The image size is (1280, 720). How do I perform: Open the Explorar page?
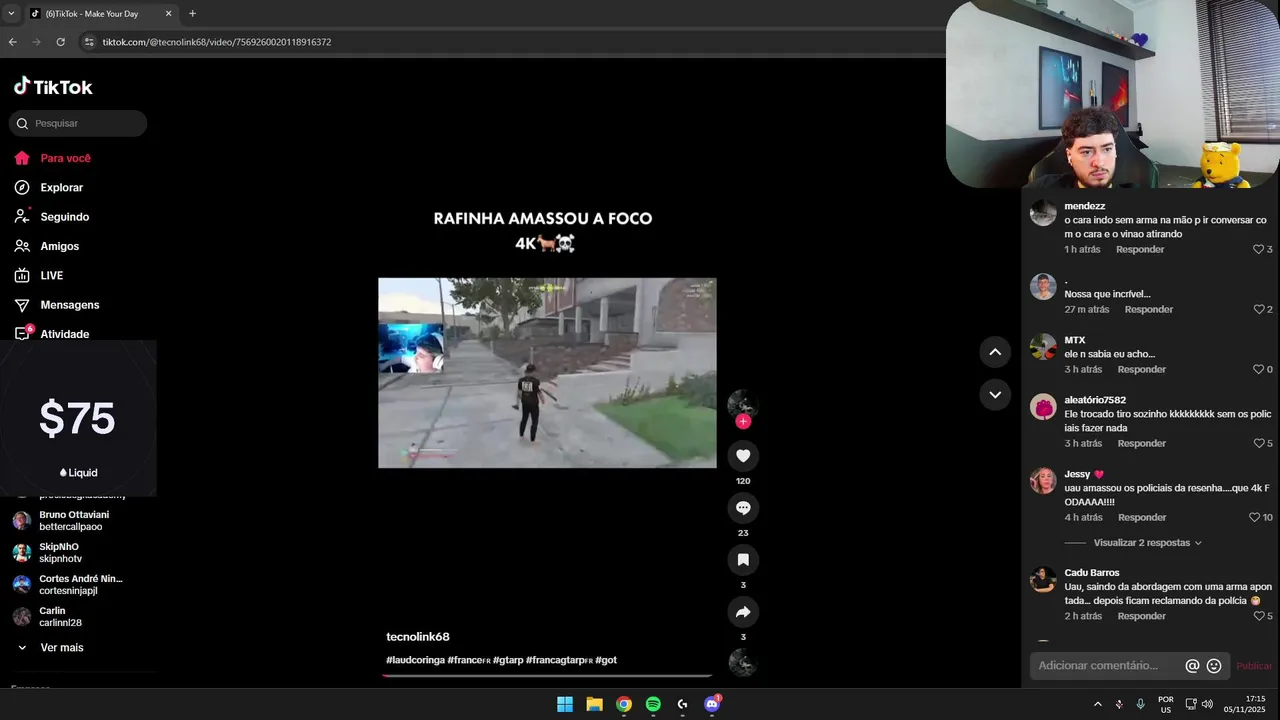48,187
